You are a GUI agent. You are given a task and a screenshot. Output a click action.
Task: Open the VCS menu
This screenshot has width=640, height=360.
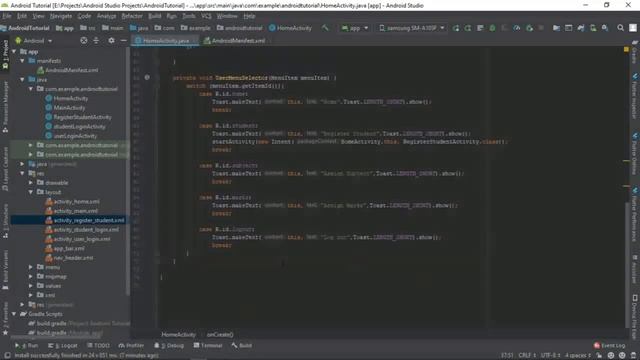click(206, 16)
